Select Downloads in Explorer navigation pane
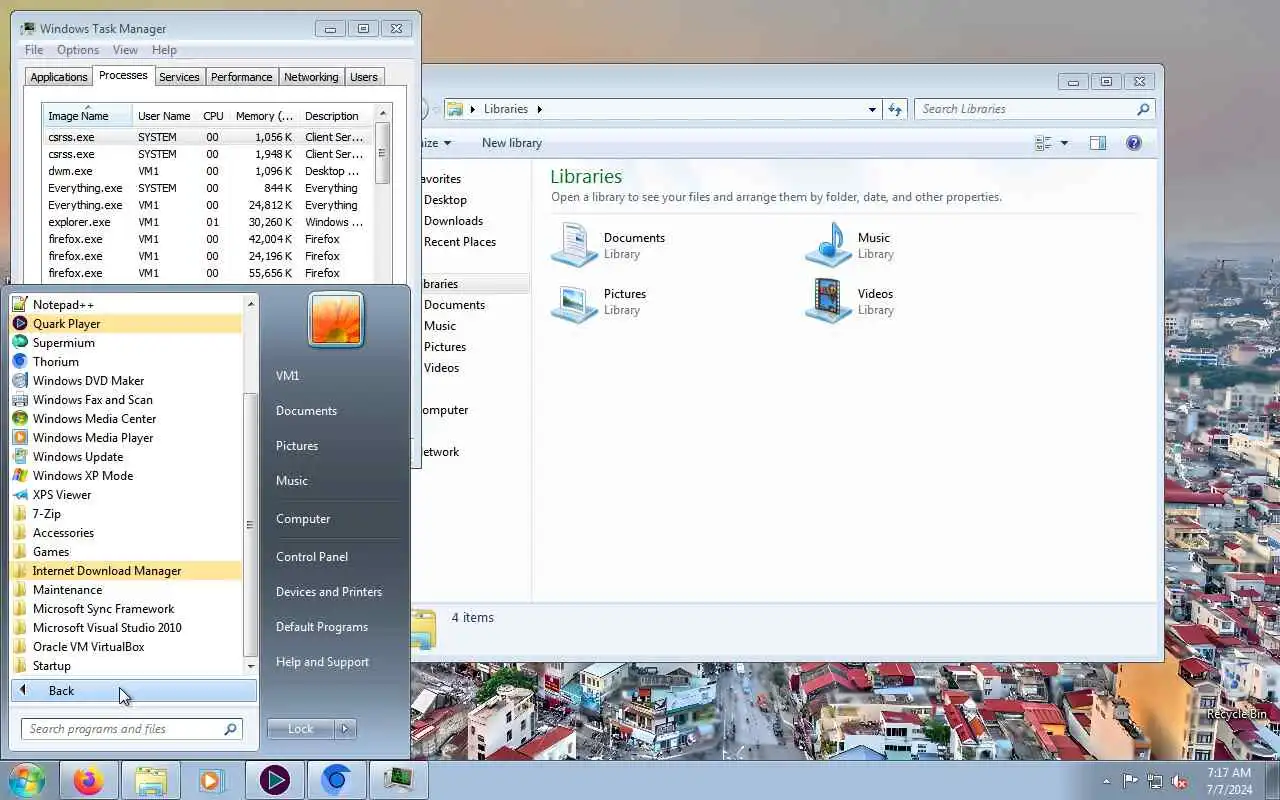1280x800 pixels. click(454, 221)
